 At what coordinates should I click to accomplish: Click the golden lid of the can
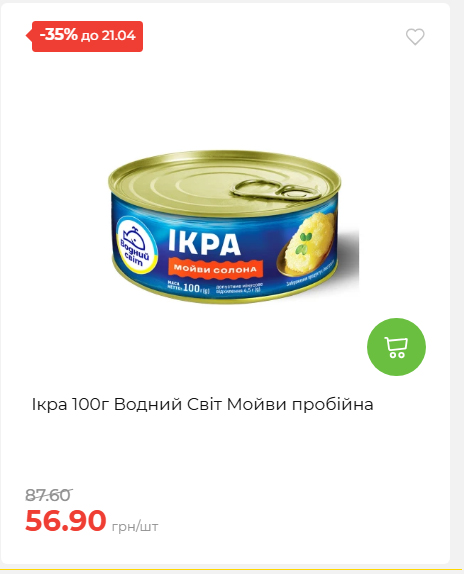pyautogui.click(x=224, y=181)
